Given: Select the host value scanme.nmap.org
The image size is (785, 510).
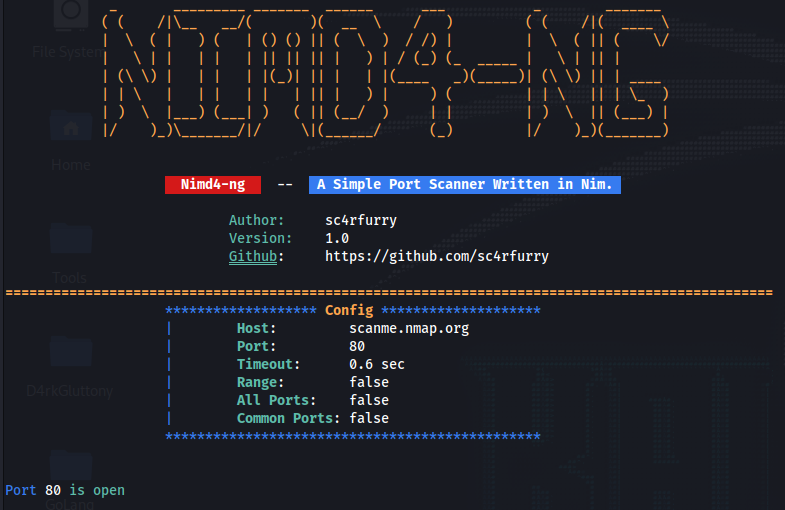Looking at the screenshot, I should (x=409, y=328).
